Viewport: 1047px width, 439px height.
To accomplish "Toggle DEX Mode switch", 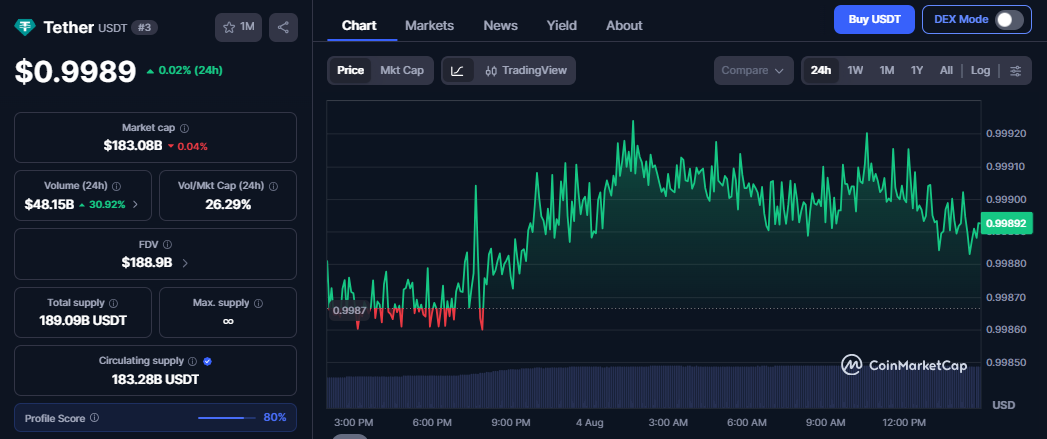I will (x=1008, y=19).
